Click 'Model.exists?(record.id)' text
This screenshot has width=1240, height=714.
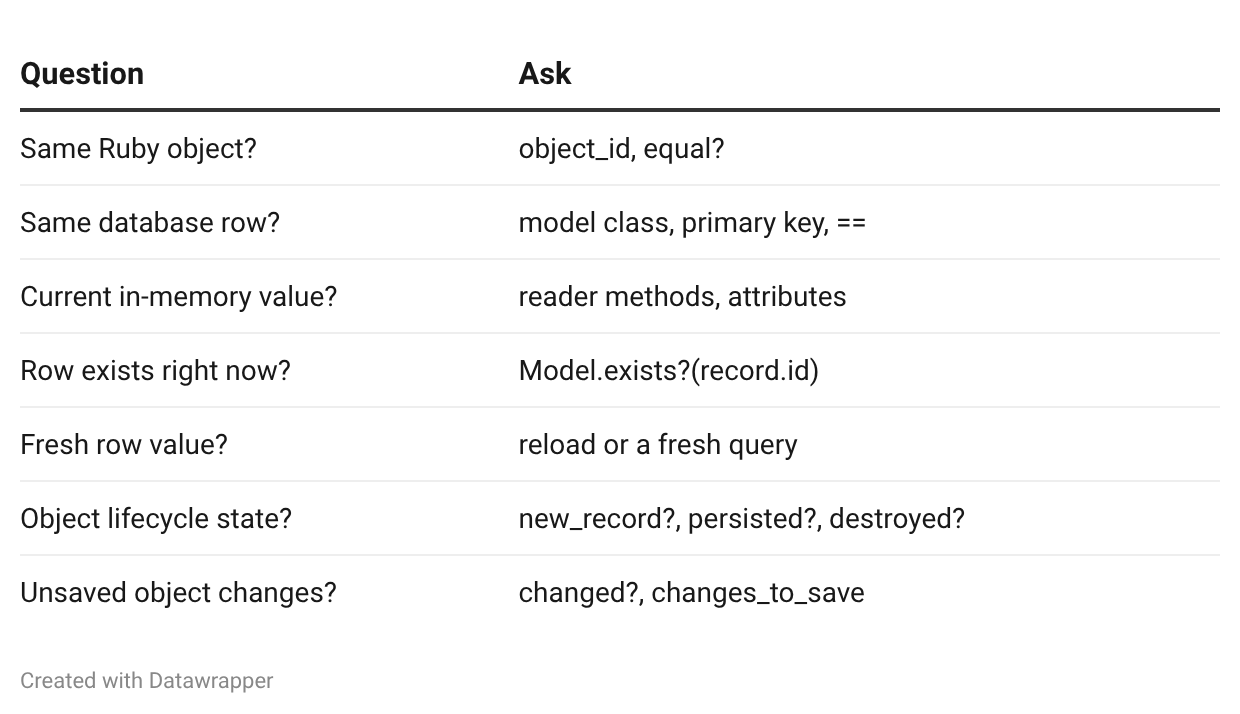click(x=668, y=371)
